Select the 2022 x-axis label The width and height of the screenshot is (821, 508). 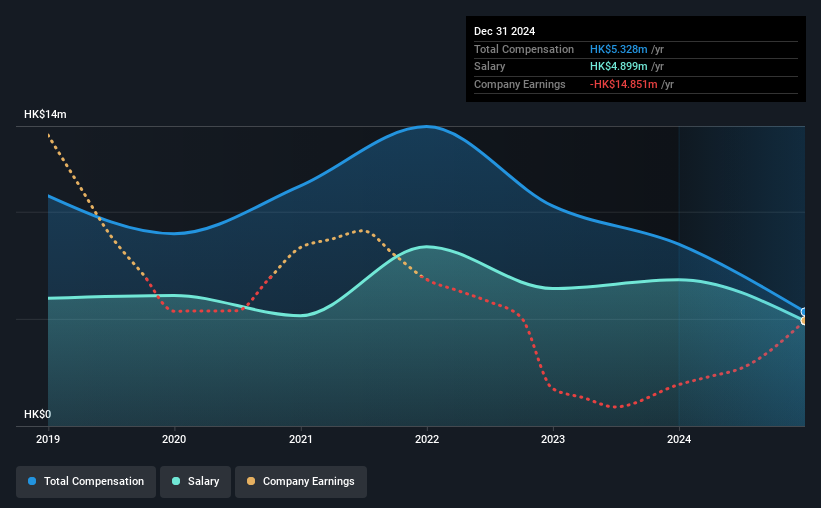pyautogui.click(x=427, y=439)
